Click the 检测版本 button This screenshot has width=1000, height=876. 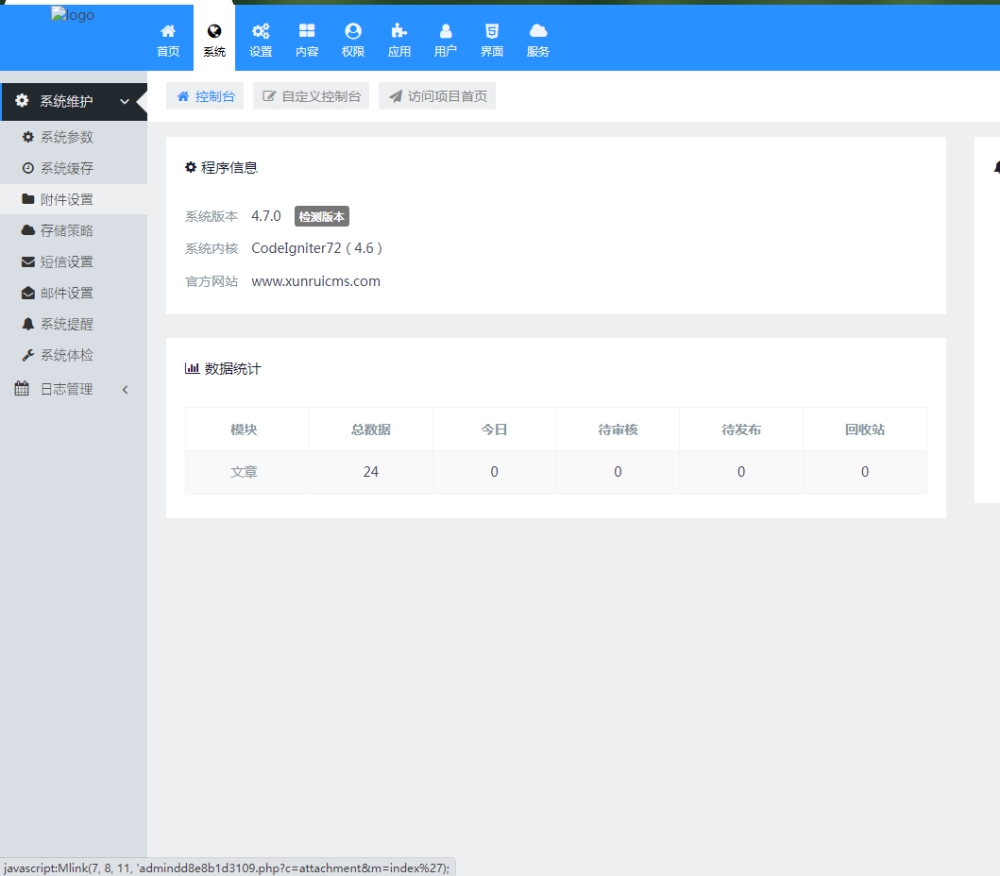coord(321,217)
